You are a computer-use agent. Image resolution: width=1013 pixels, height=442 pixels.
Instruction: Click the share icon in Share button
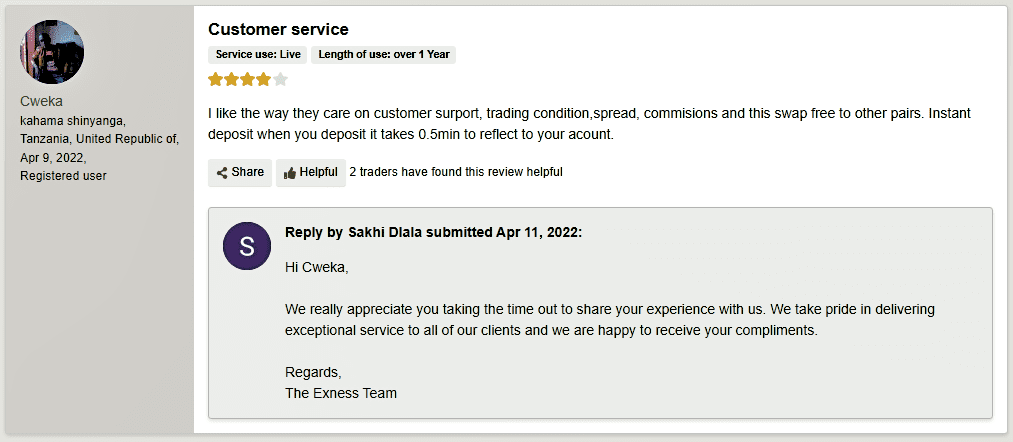point(222,173)
